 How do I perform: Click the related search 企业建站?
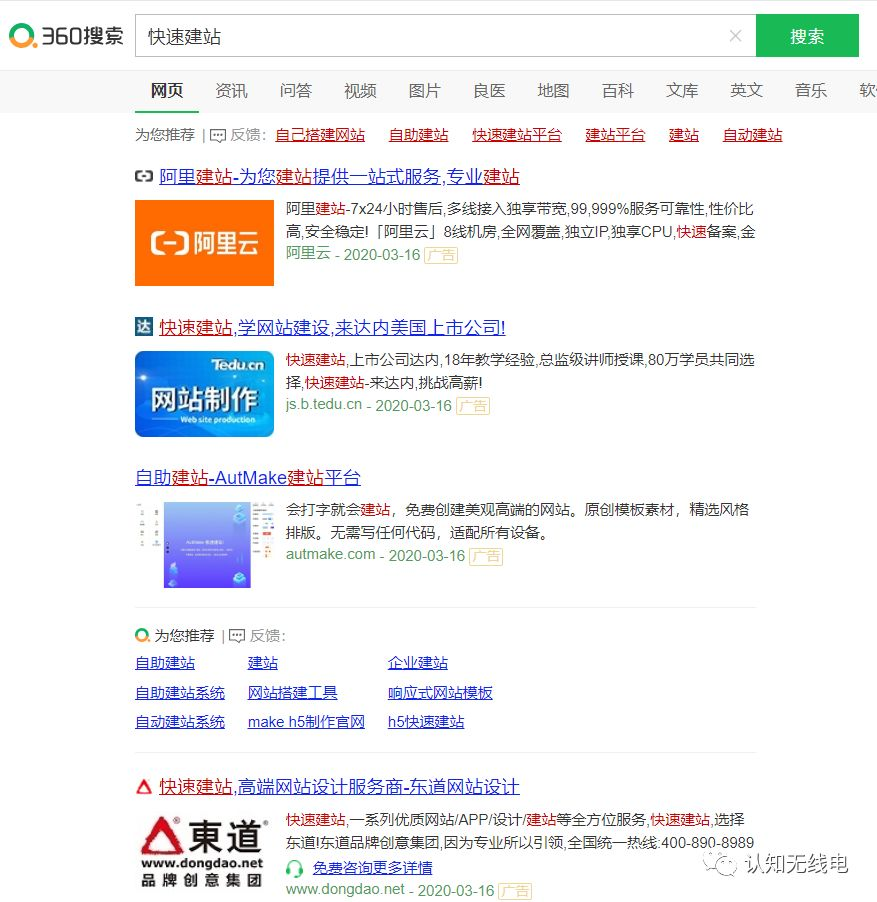[x=418, y=663]
